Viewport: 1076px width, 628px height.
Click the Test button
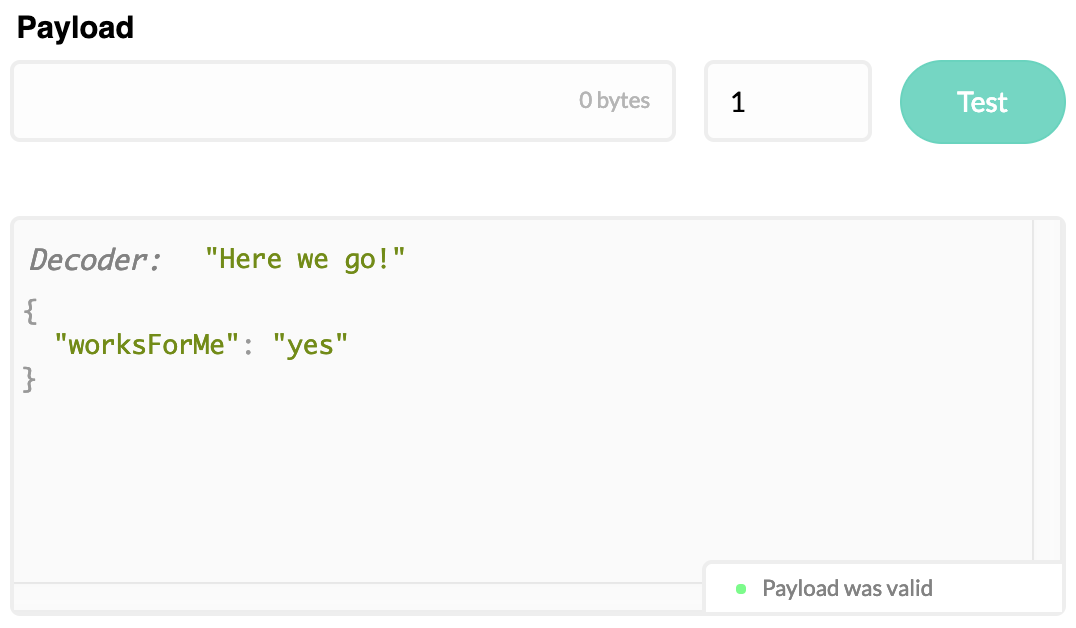[983, 102]
